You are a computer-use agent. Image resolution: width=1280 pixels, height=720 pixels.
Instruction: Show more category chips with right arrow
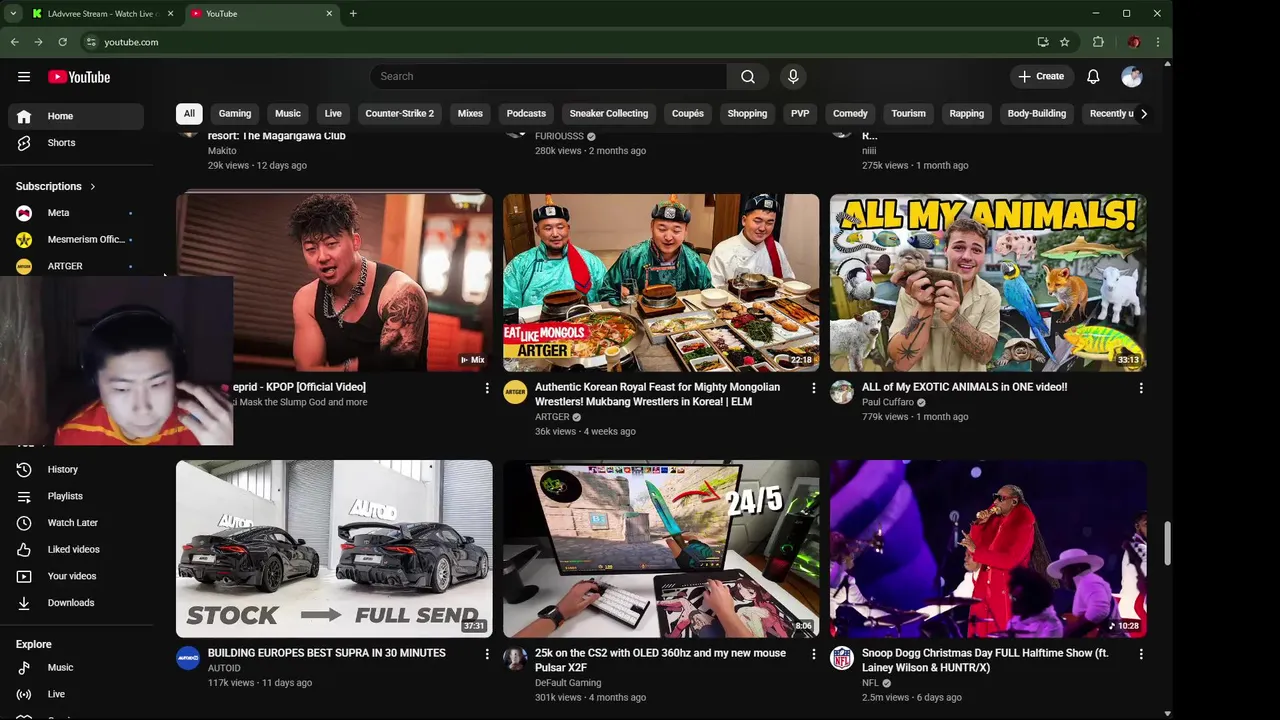click(1144, 114)
